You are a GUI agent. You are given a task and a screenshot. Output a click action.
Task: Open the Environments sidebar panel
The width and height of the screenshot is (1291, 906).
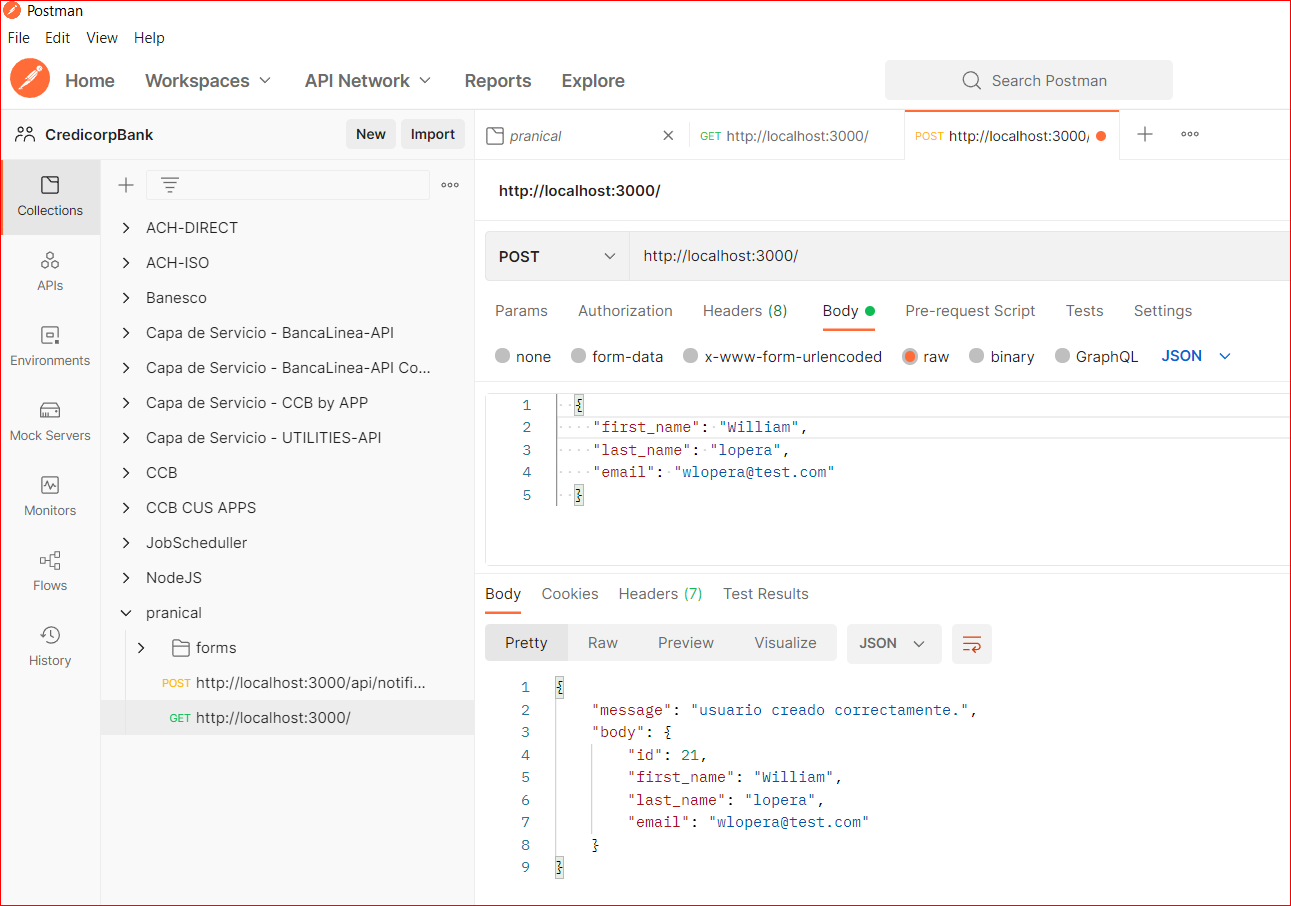pos(50,347)
